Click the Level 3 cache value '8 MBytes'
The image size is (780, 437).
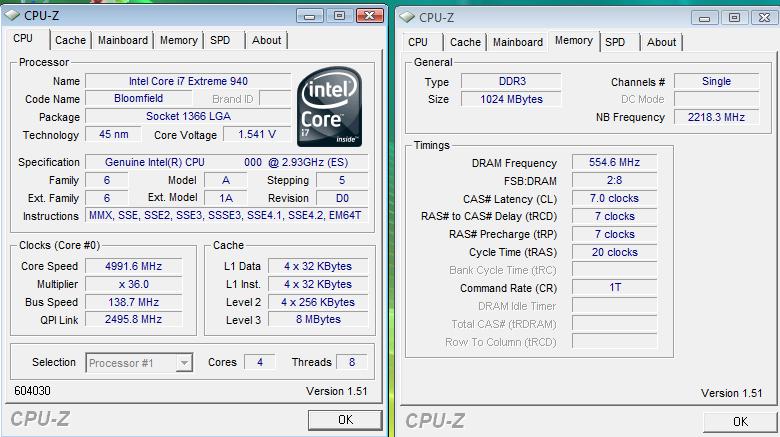pyautogui.click(x=318, y=320)
